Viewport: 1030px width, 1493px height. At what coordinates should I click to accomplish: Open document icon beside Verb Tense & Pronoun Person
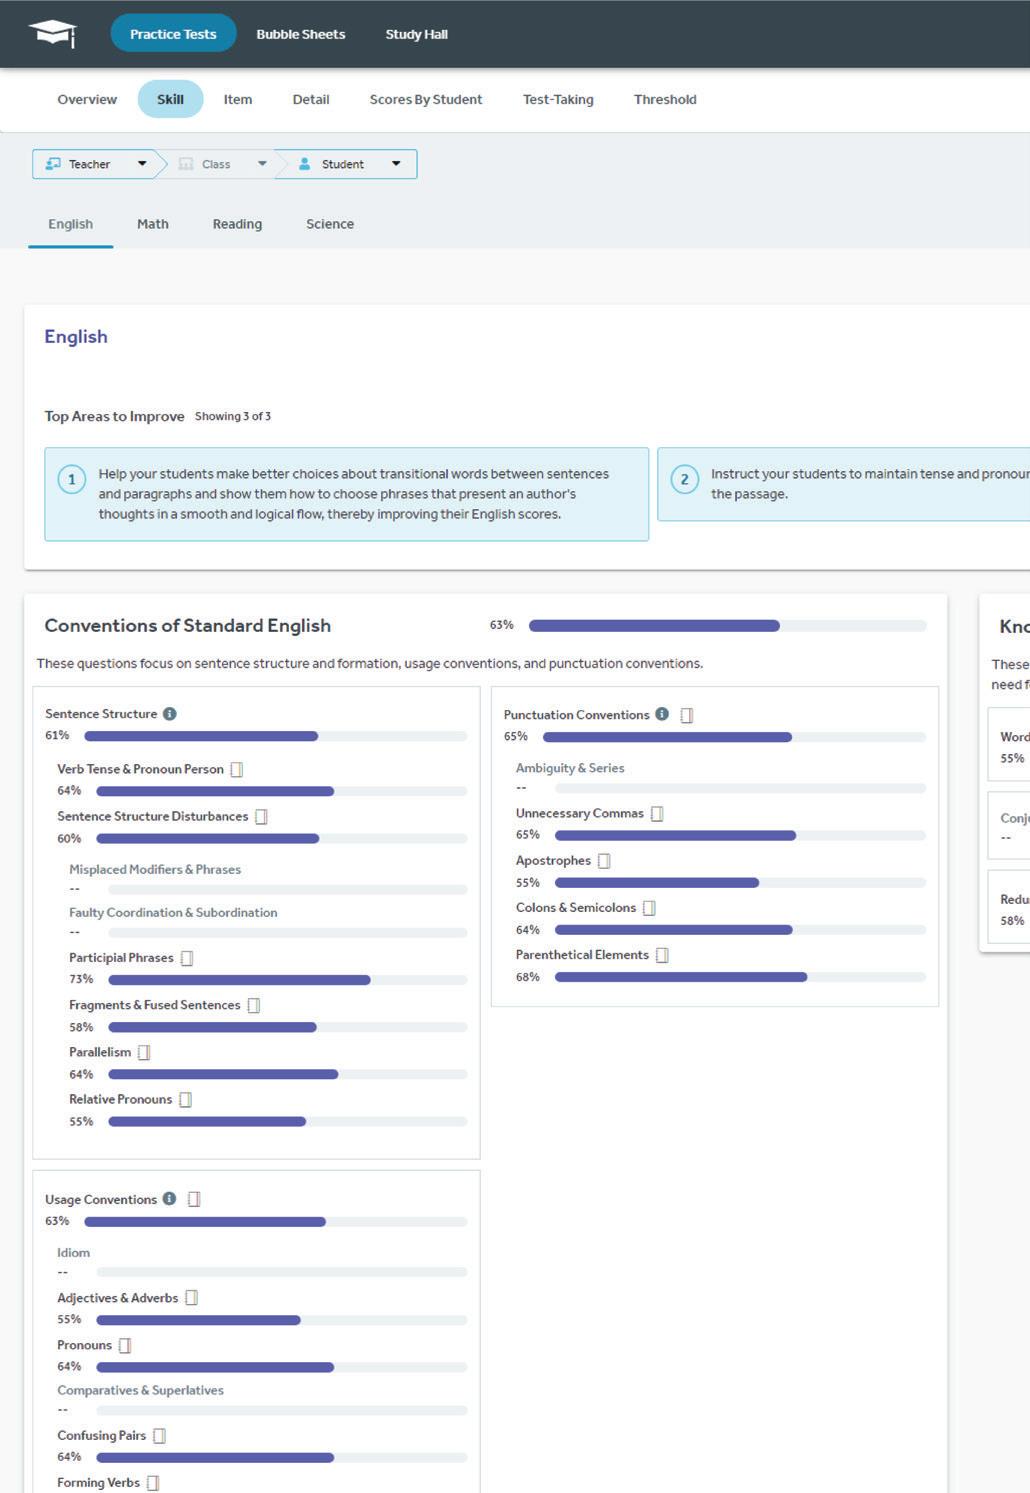[x=237, y=770]
